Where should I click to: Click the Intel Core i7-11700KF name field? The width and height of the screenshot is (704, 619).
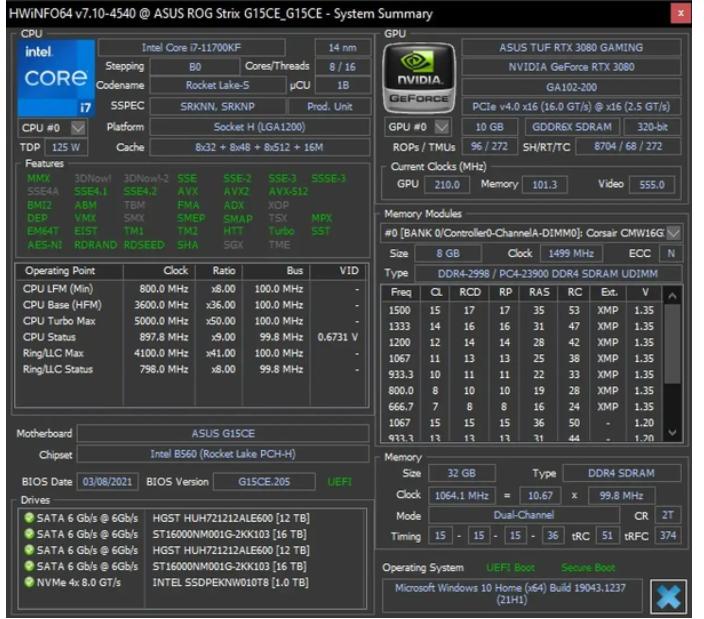tap(191, 48)
